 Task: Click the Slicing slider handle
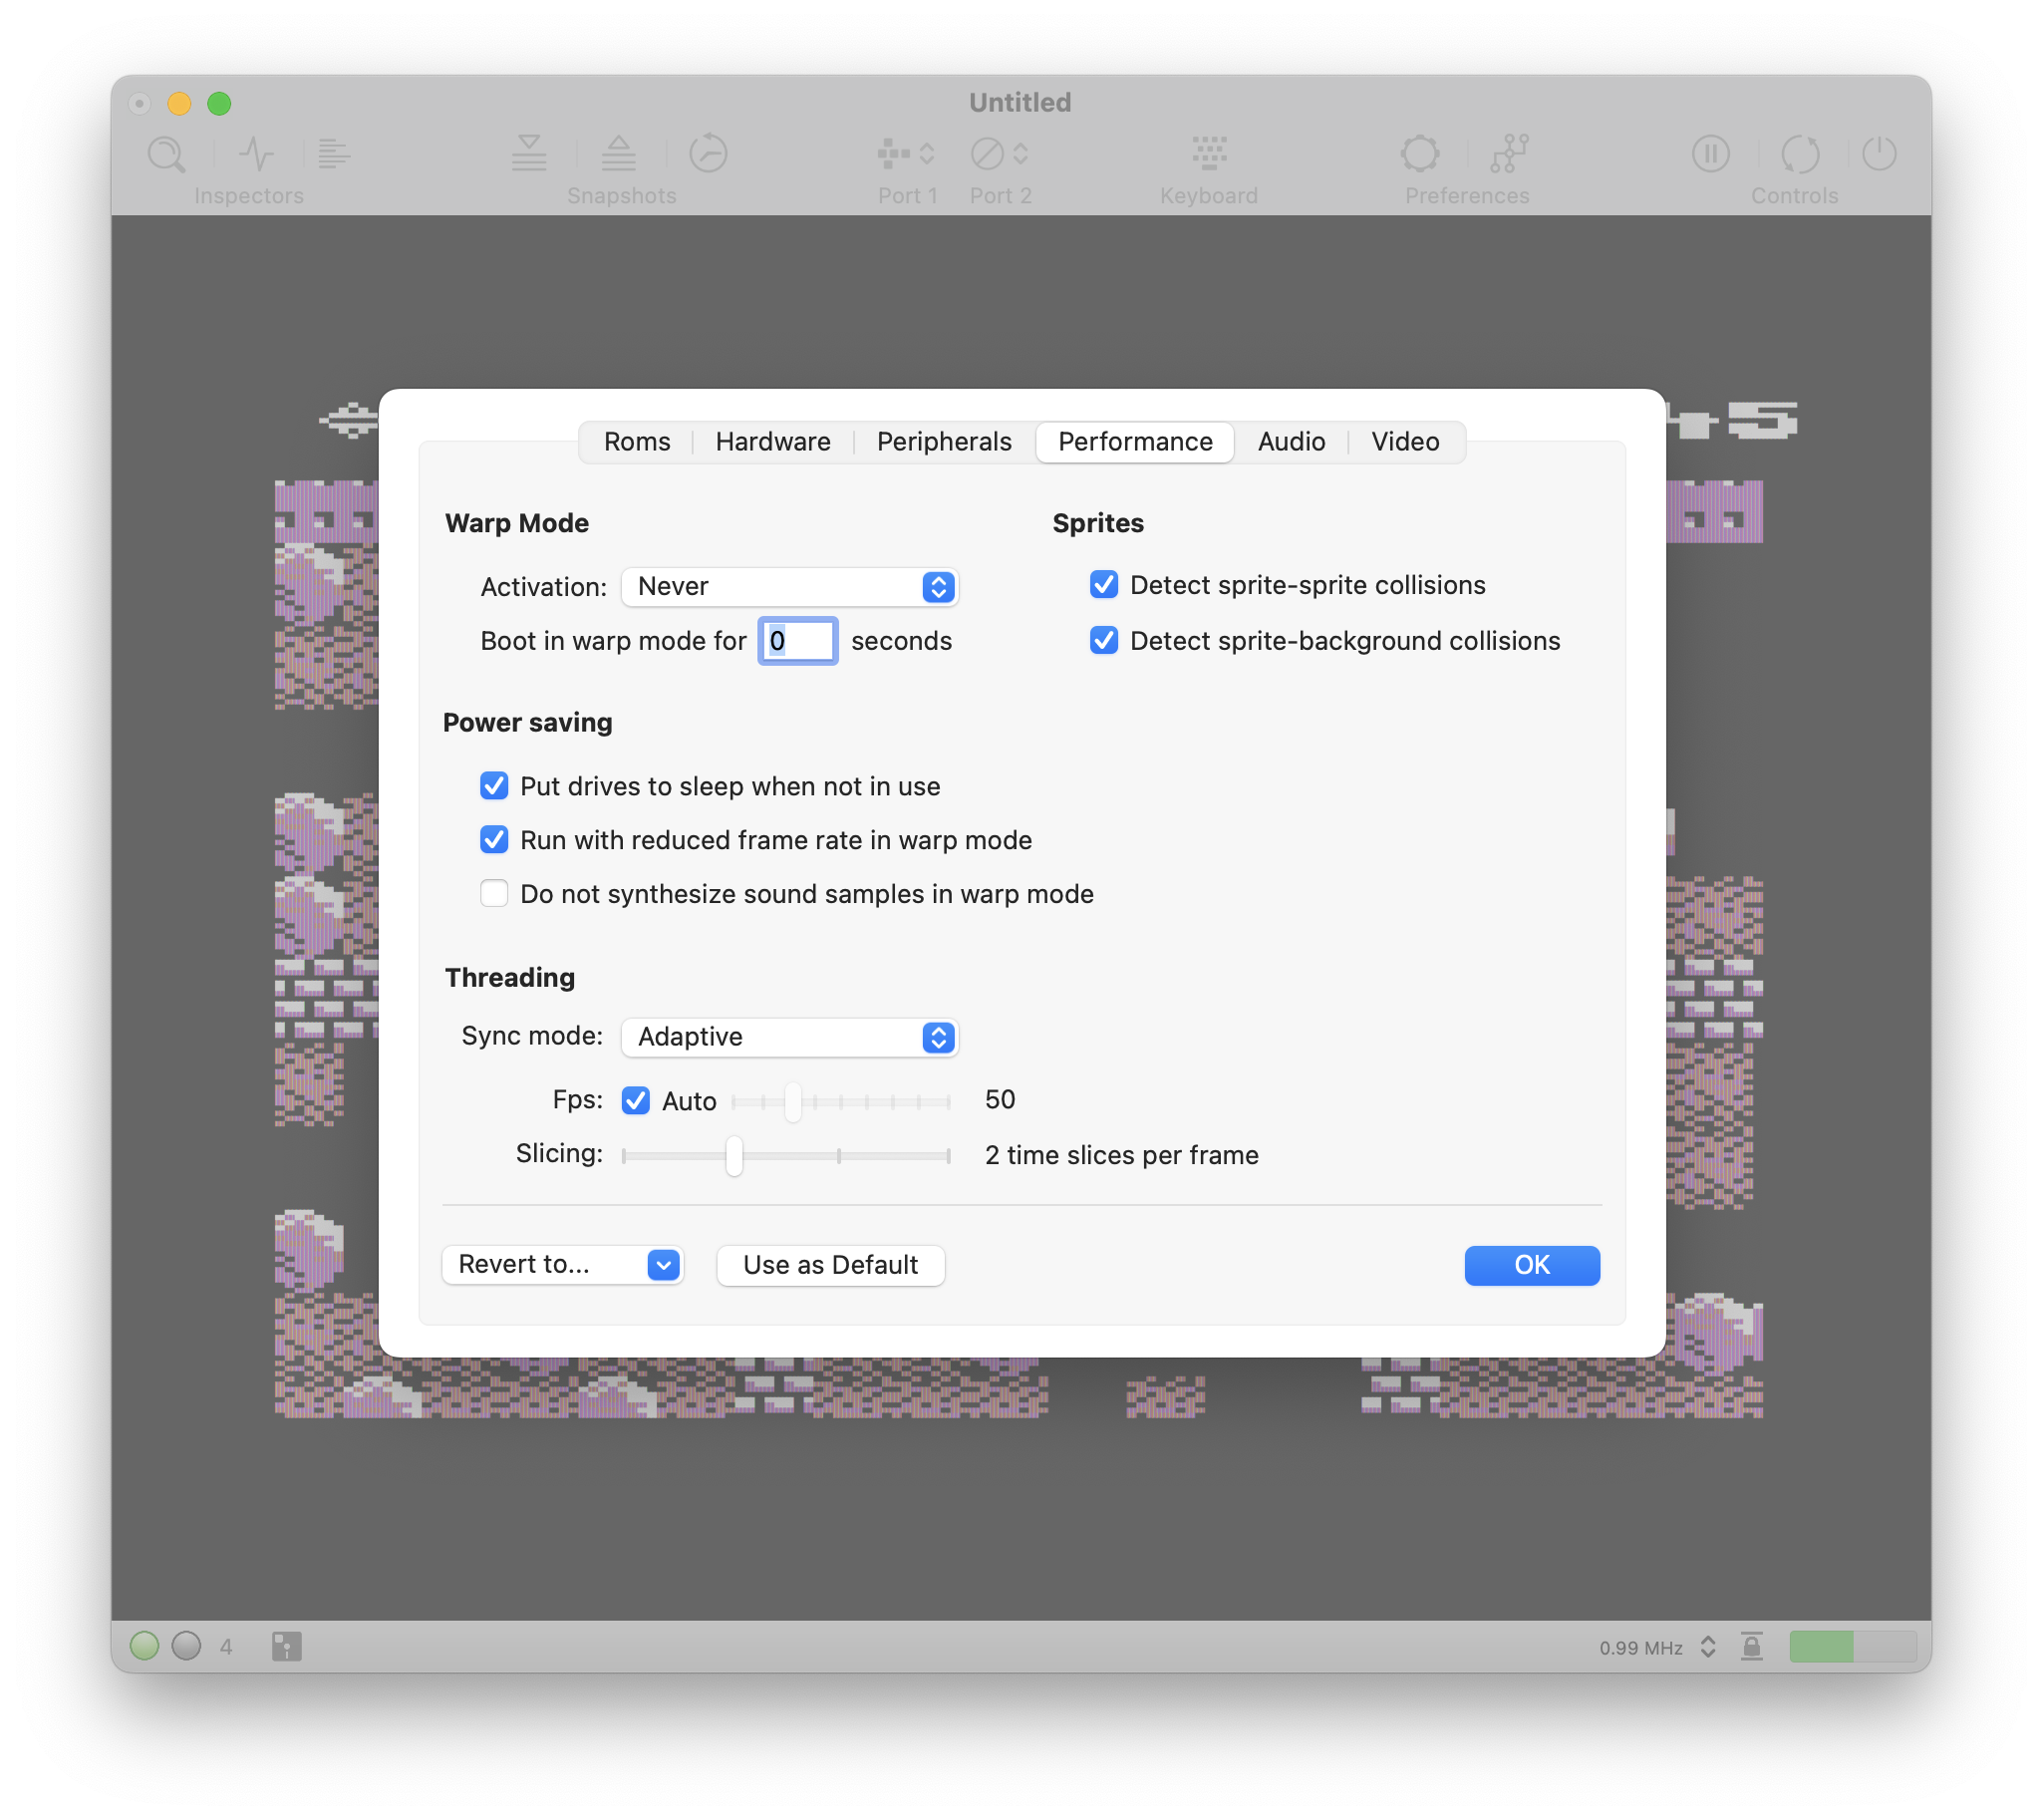pyautogui.click(x=735, y=1156)
